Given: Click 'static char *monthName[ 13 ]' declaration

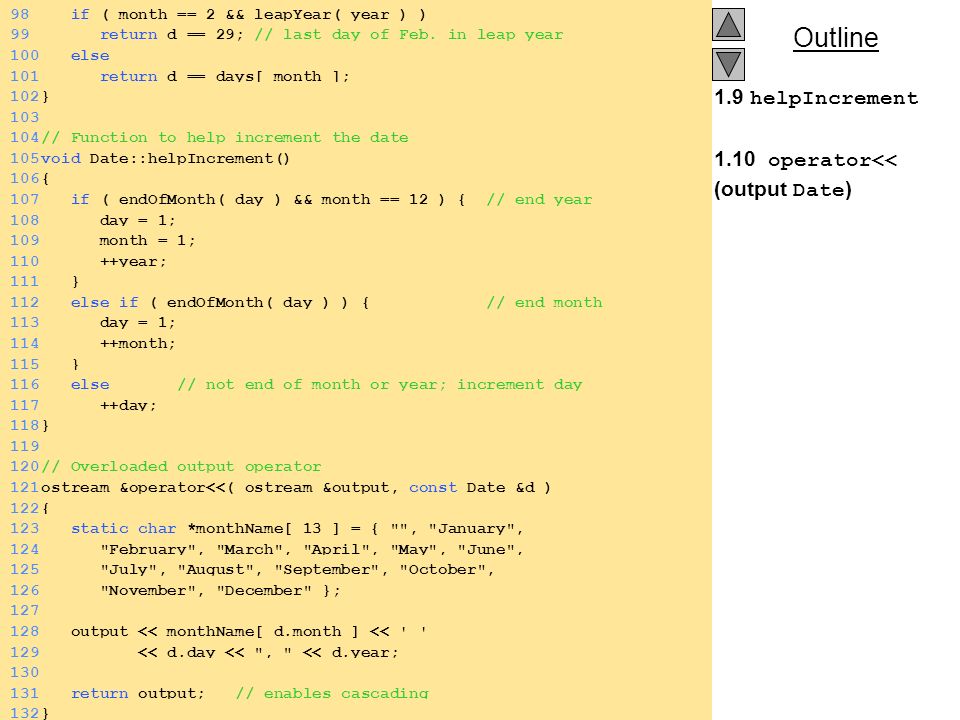Looking at the screenshot, I should point(205,528).
